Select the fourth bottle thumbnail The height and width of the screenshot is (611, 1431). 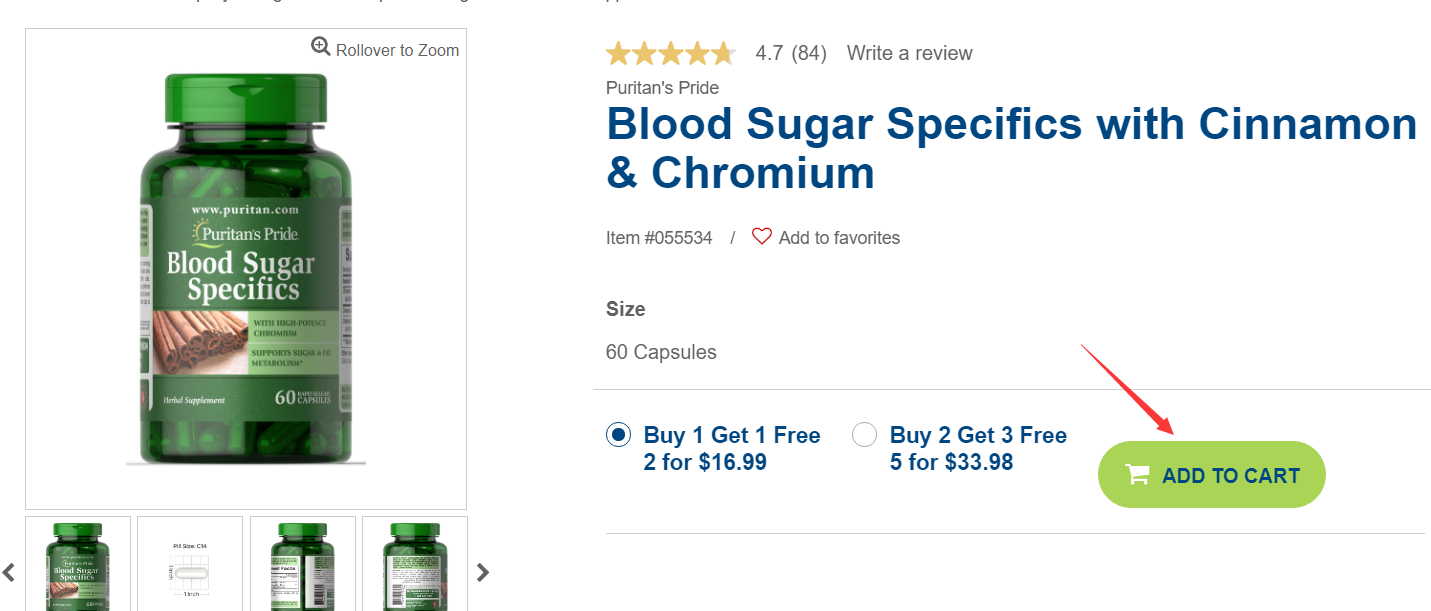click(415, 565)
